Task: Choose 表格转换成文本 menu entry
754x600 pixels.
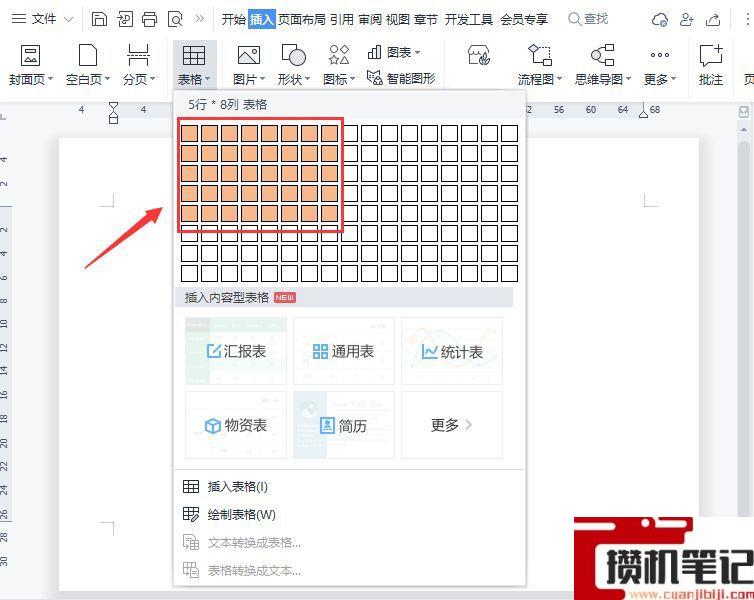Action: (350, 571)
